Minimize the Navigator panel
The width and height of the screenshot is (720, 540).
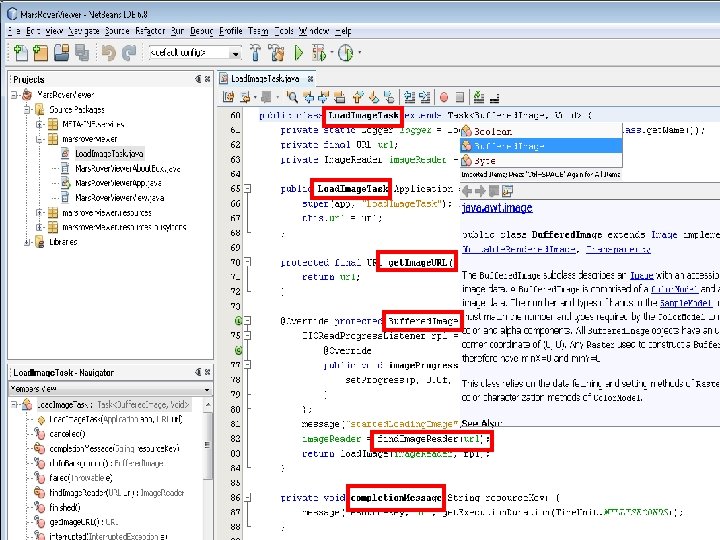198,372
